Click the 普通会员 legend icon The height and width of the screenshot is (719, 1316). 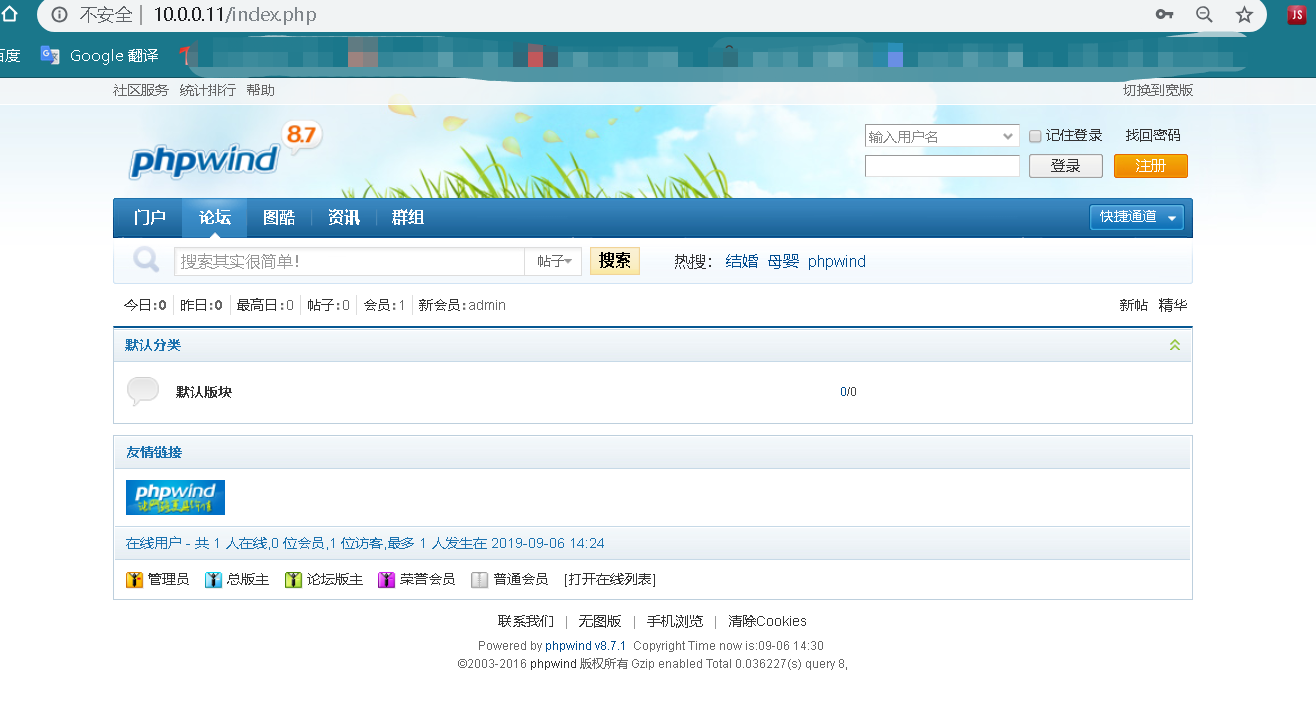(479, 580)
